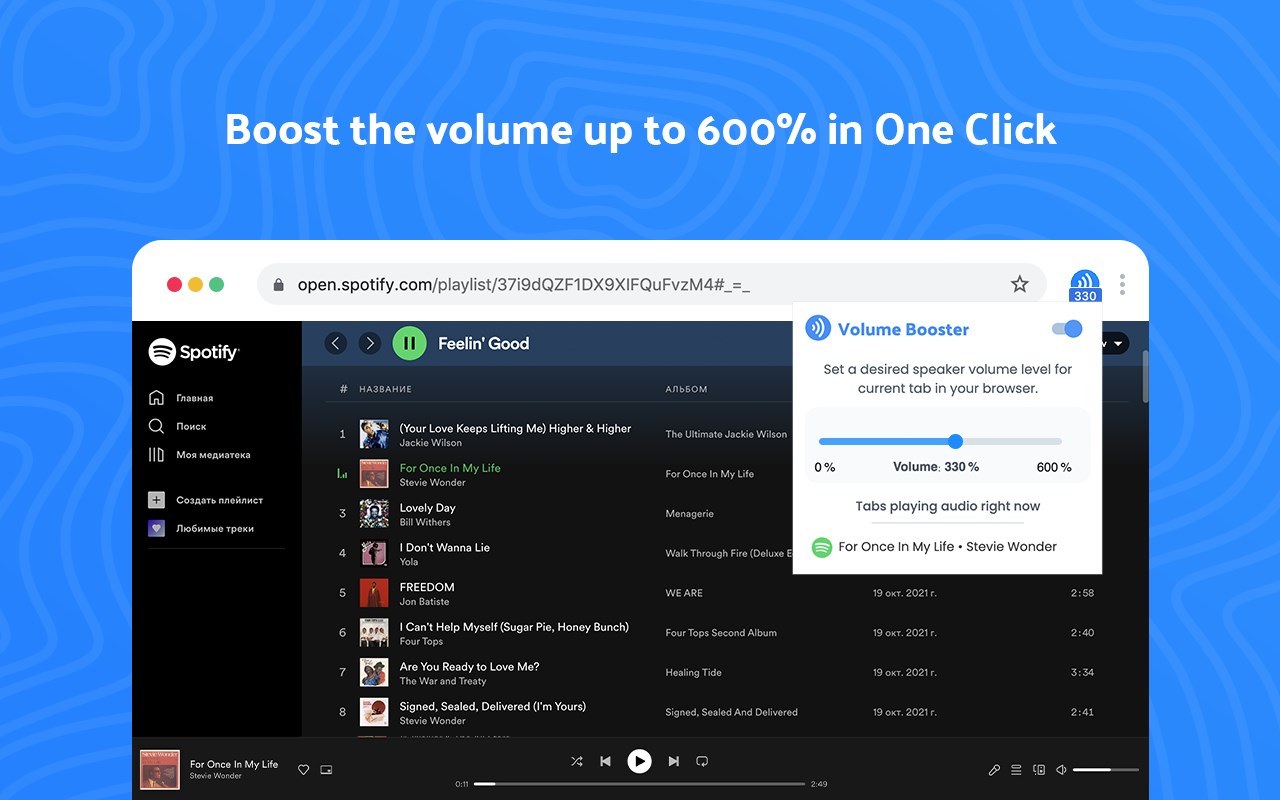Click the FREEDOM album cover
Screen dimensions: 1280x800
click(374, 593)
